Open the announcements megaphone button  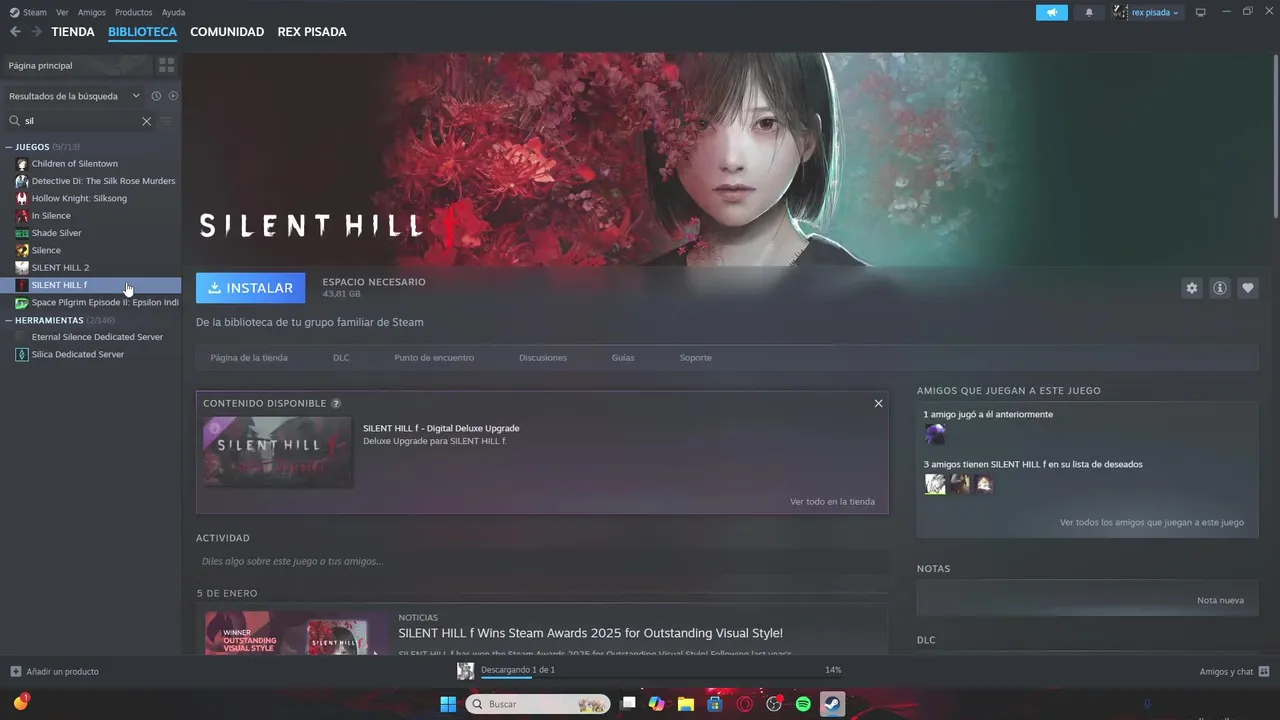click(1052, 12)
